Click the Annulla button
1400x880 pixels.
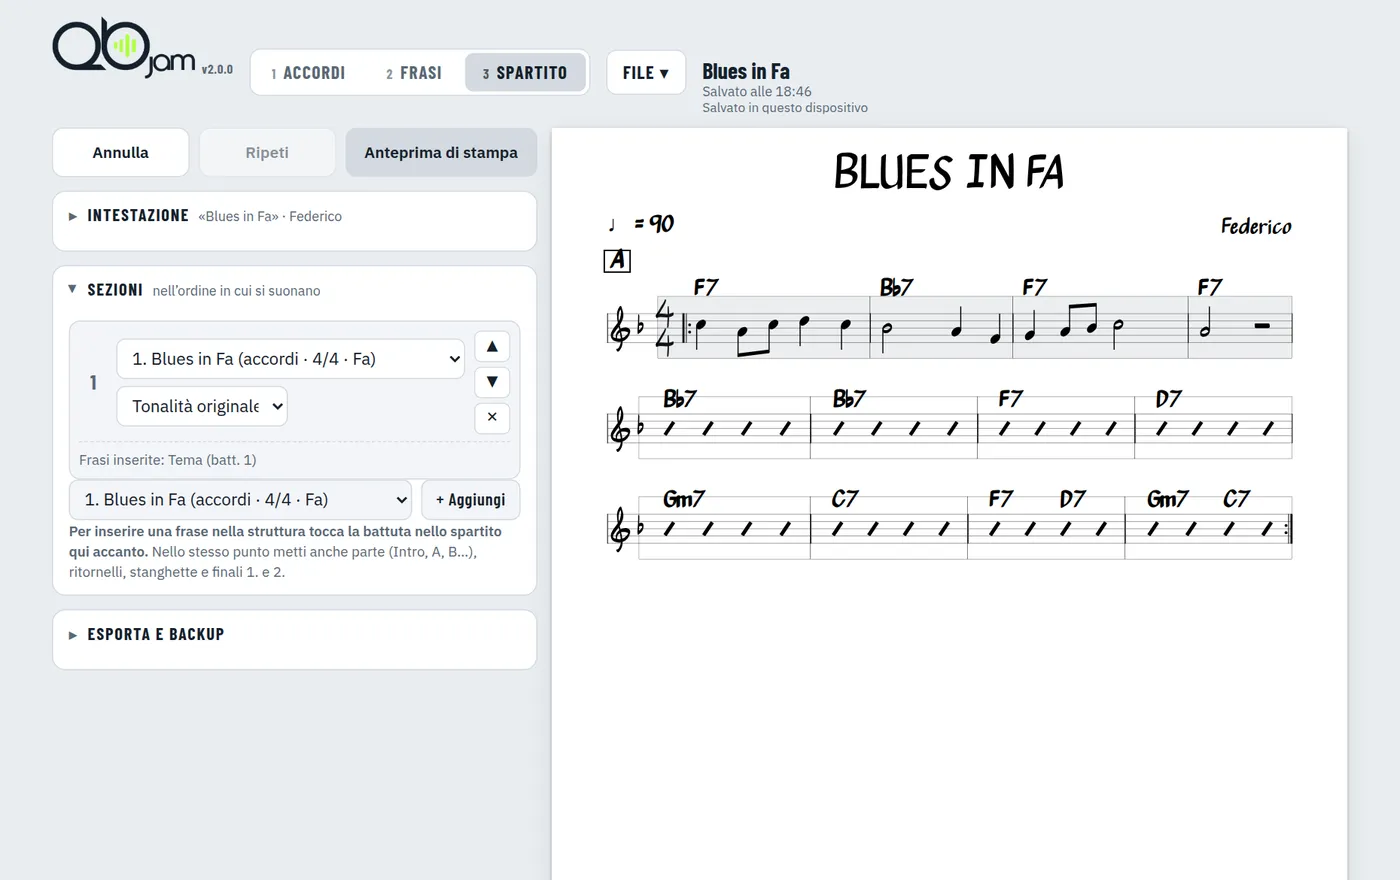[x=121, y=153]
